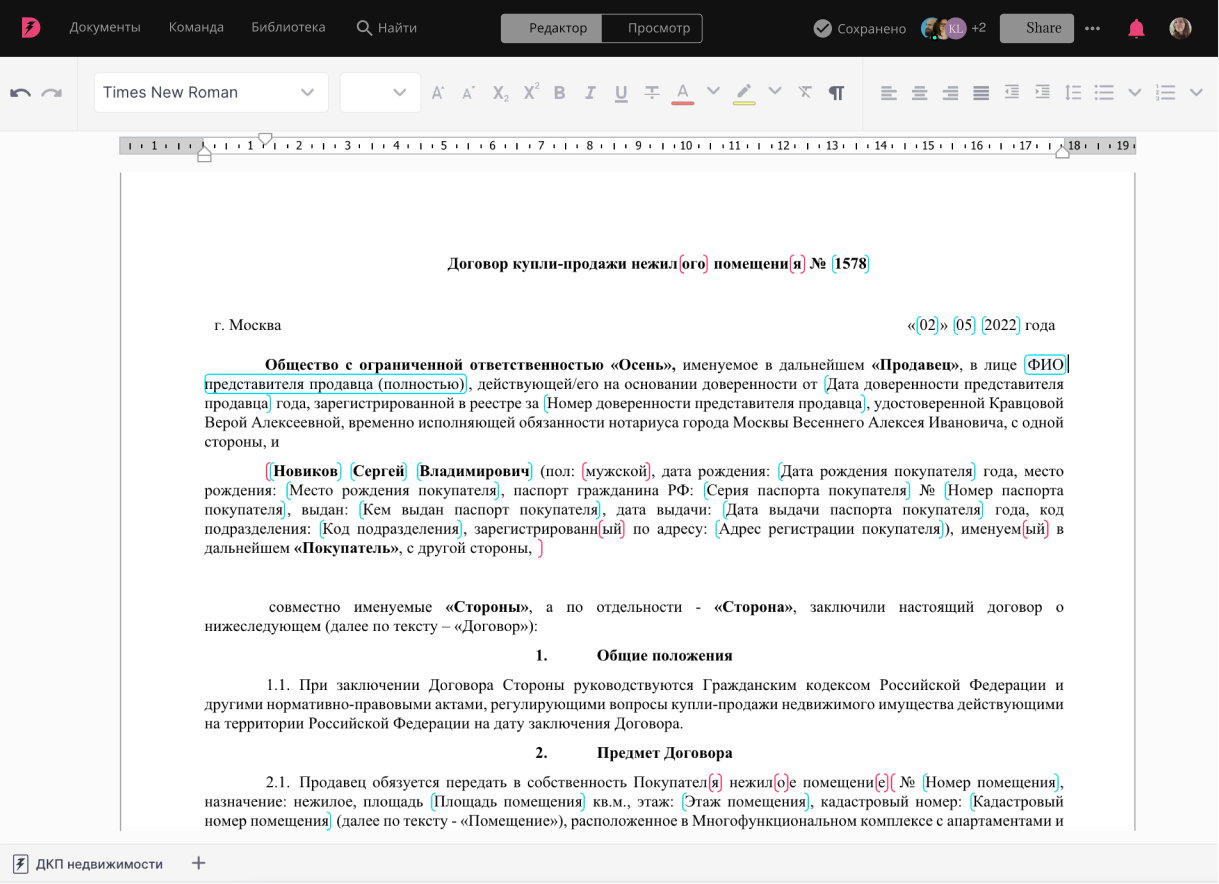Increase paragraph indent
The width and height of the screenshot is (1219, 884).
point(1042,92)
